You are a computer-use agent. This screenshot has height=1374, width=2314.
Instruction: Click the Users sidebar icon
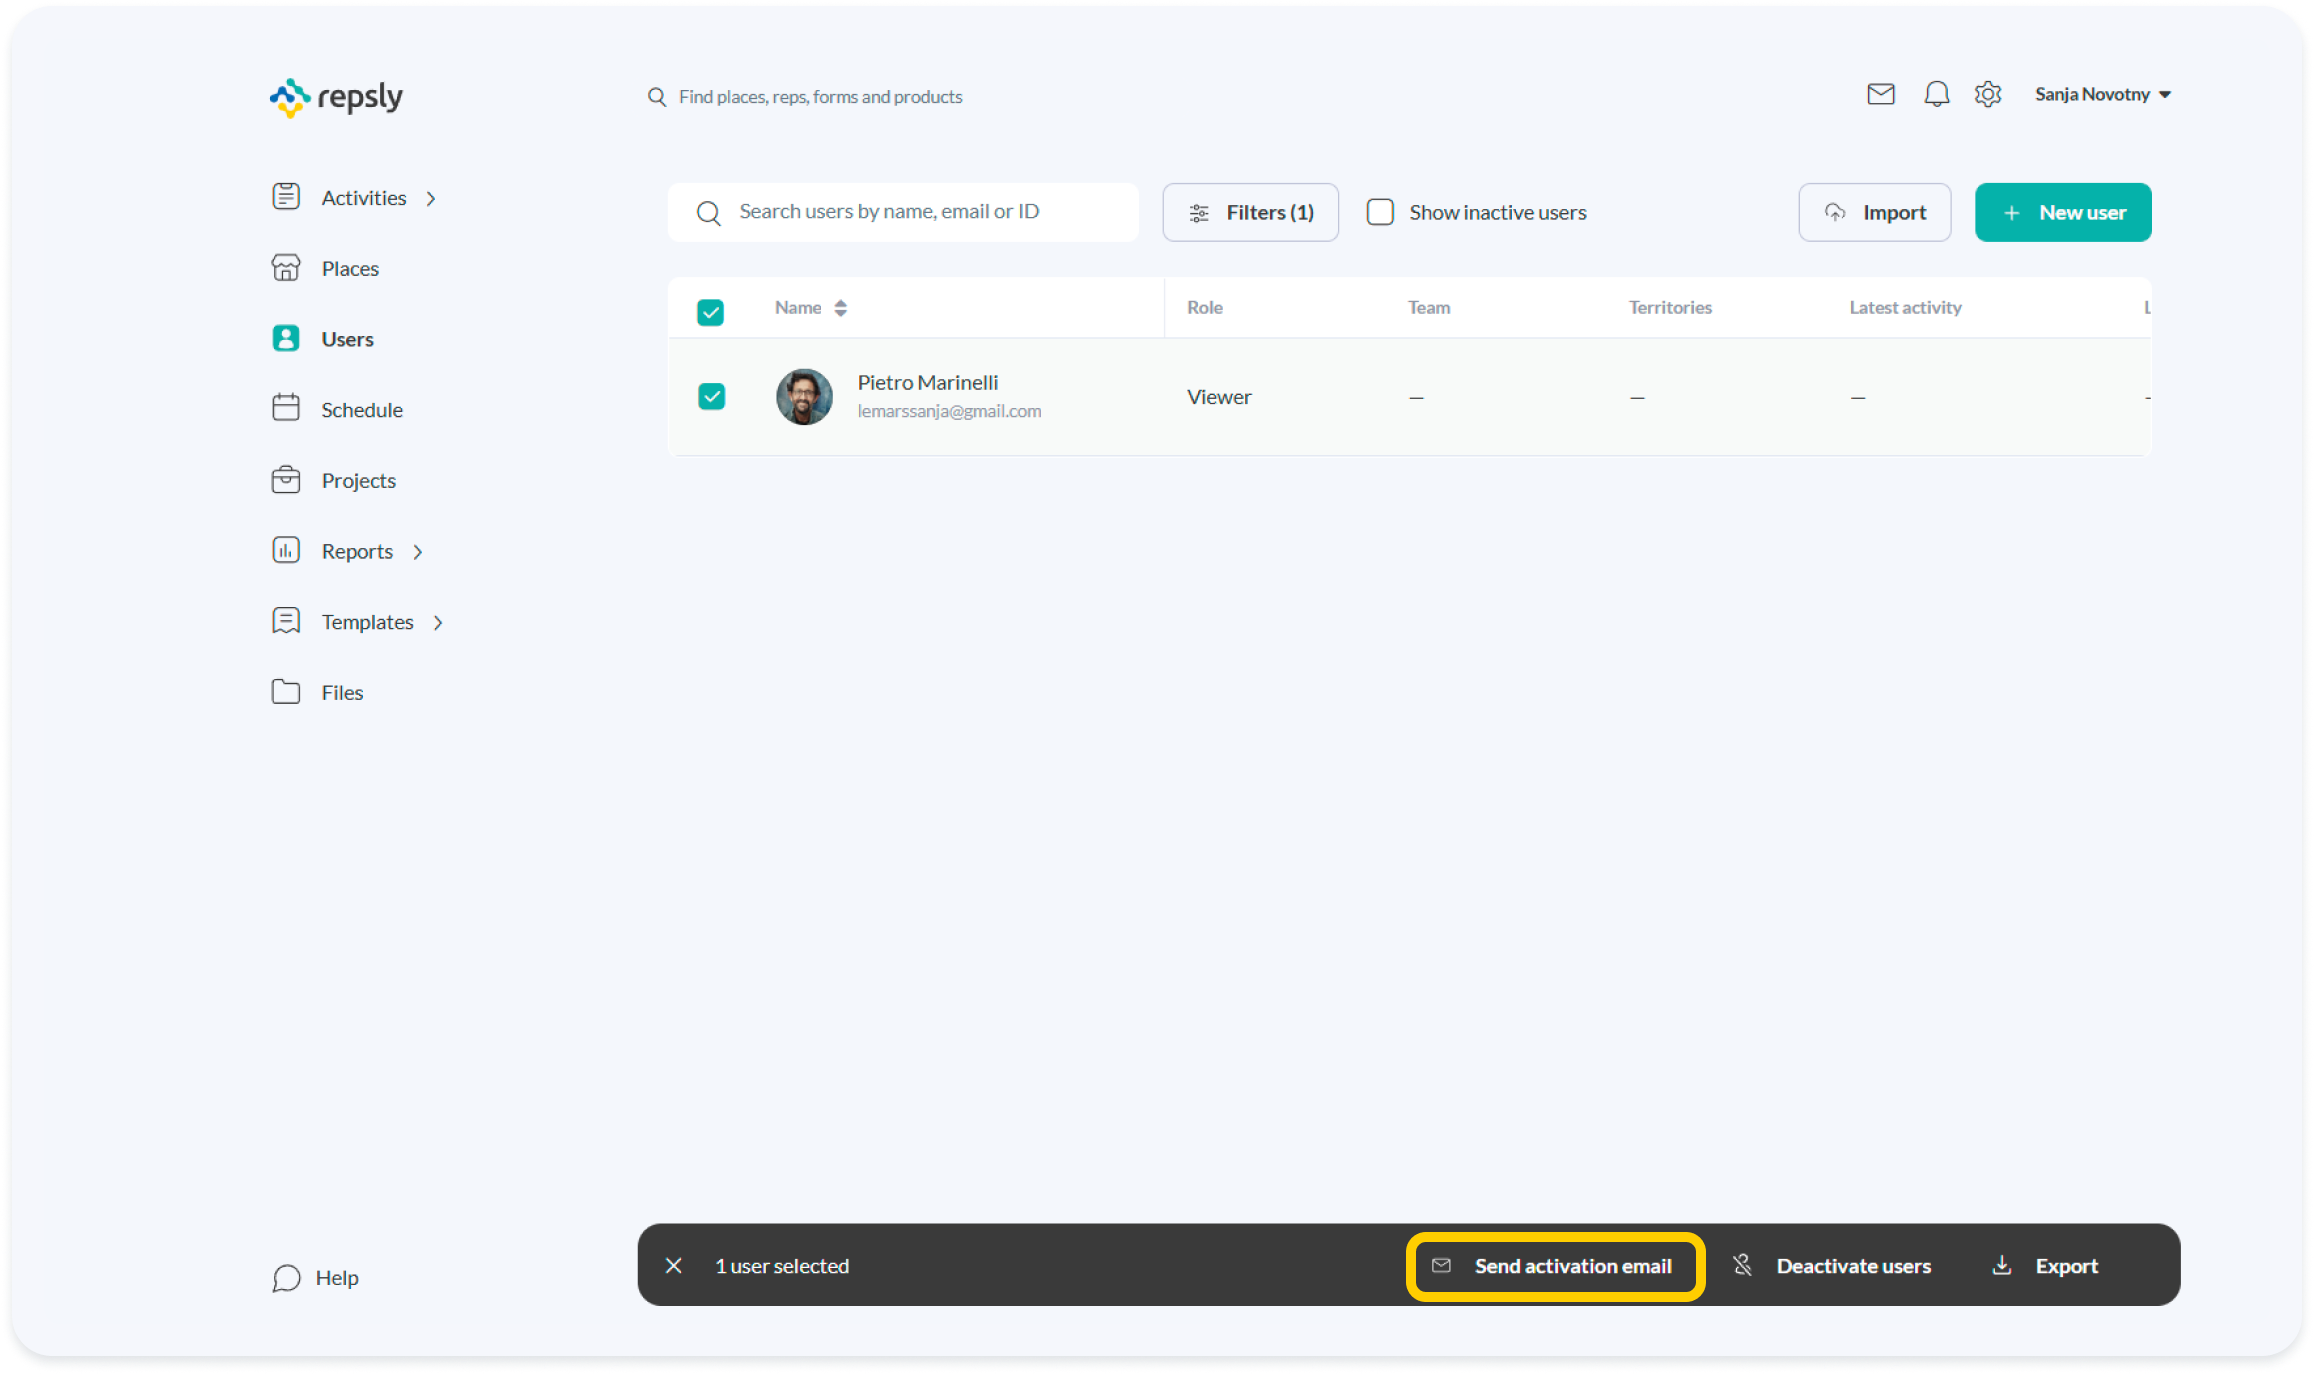point(286,339)
